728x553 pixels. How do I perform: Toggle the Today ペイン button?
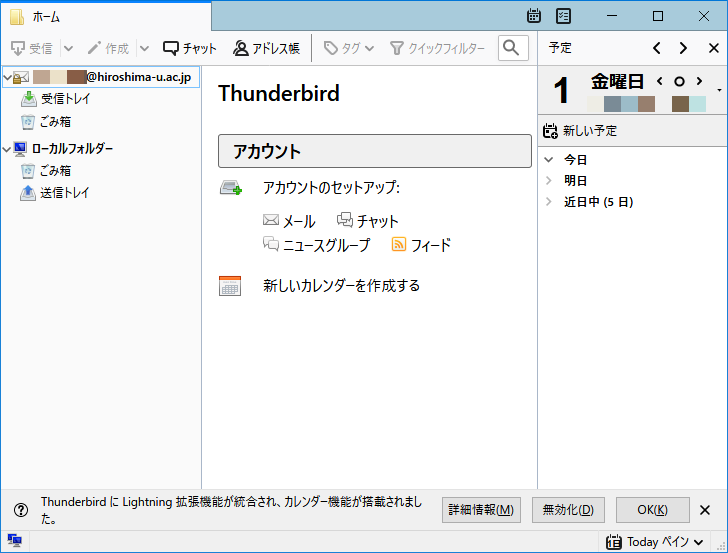click(x=654, y=542)
